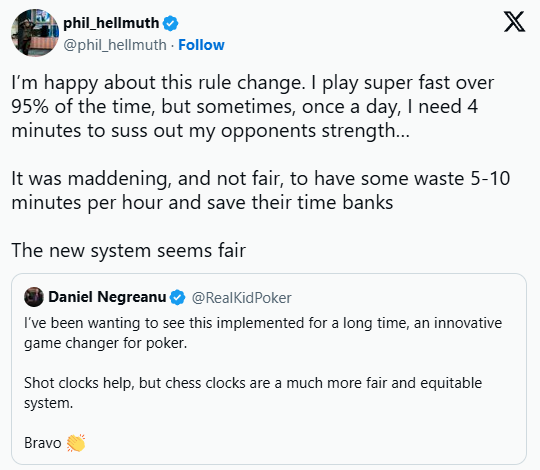Click the X logo icon

[x=514, y=22]
